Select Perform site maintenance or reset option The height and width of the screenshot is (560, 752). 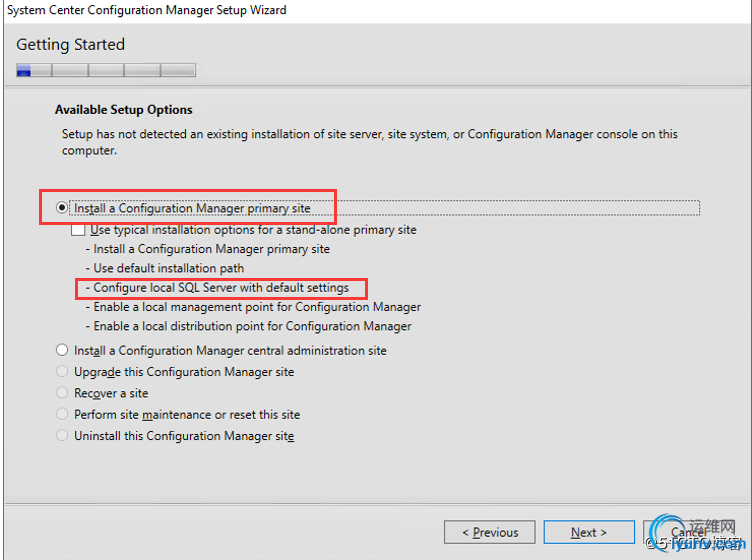62,414
